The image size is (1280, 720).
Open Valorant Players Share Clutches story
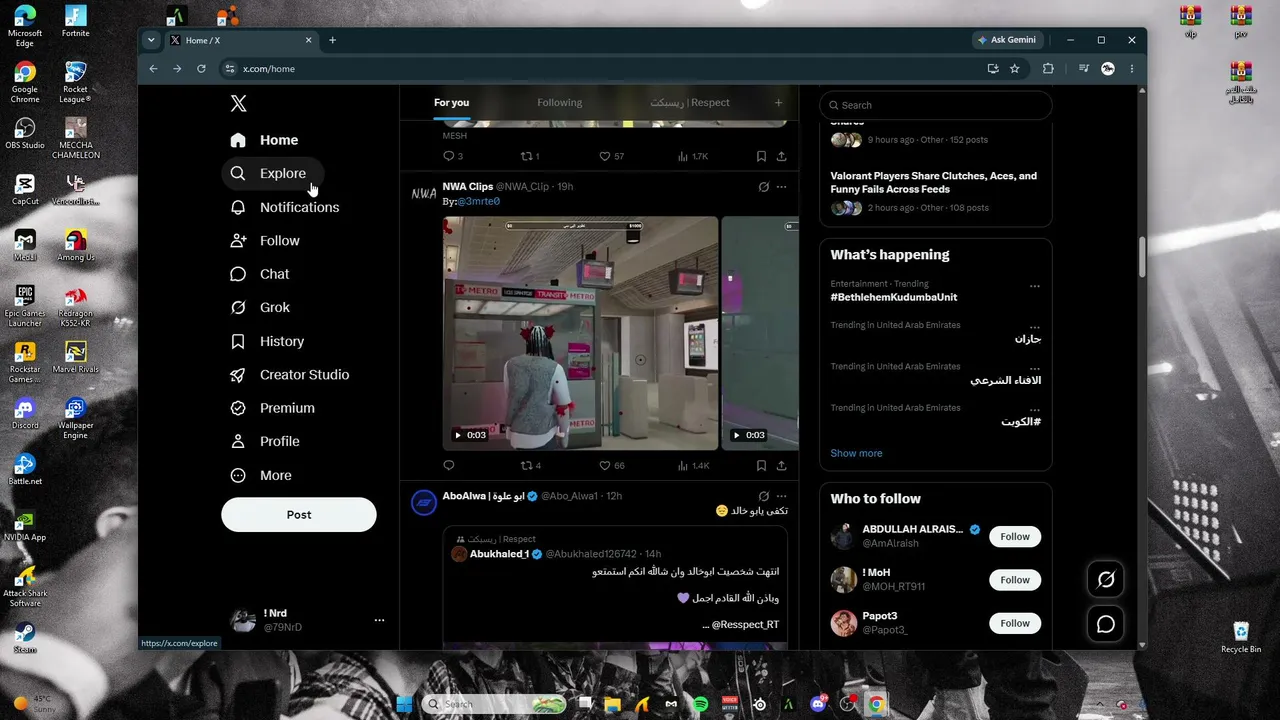(933, 182)
